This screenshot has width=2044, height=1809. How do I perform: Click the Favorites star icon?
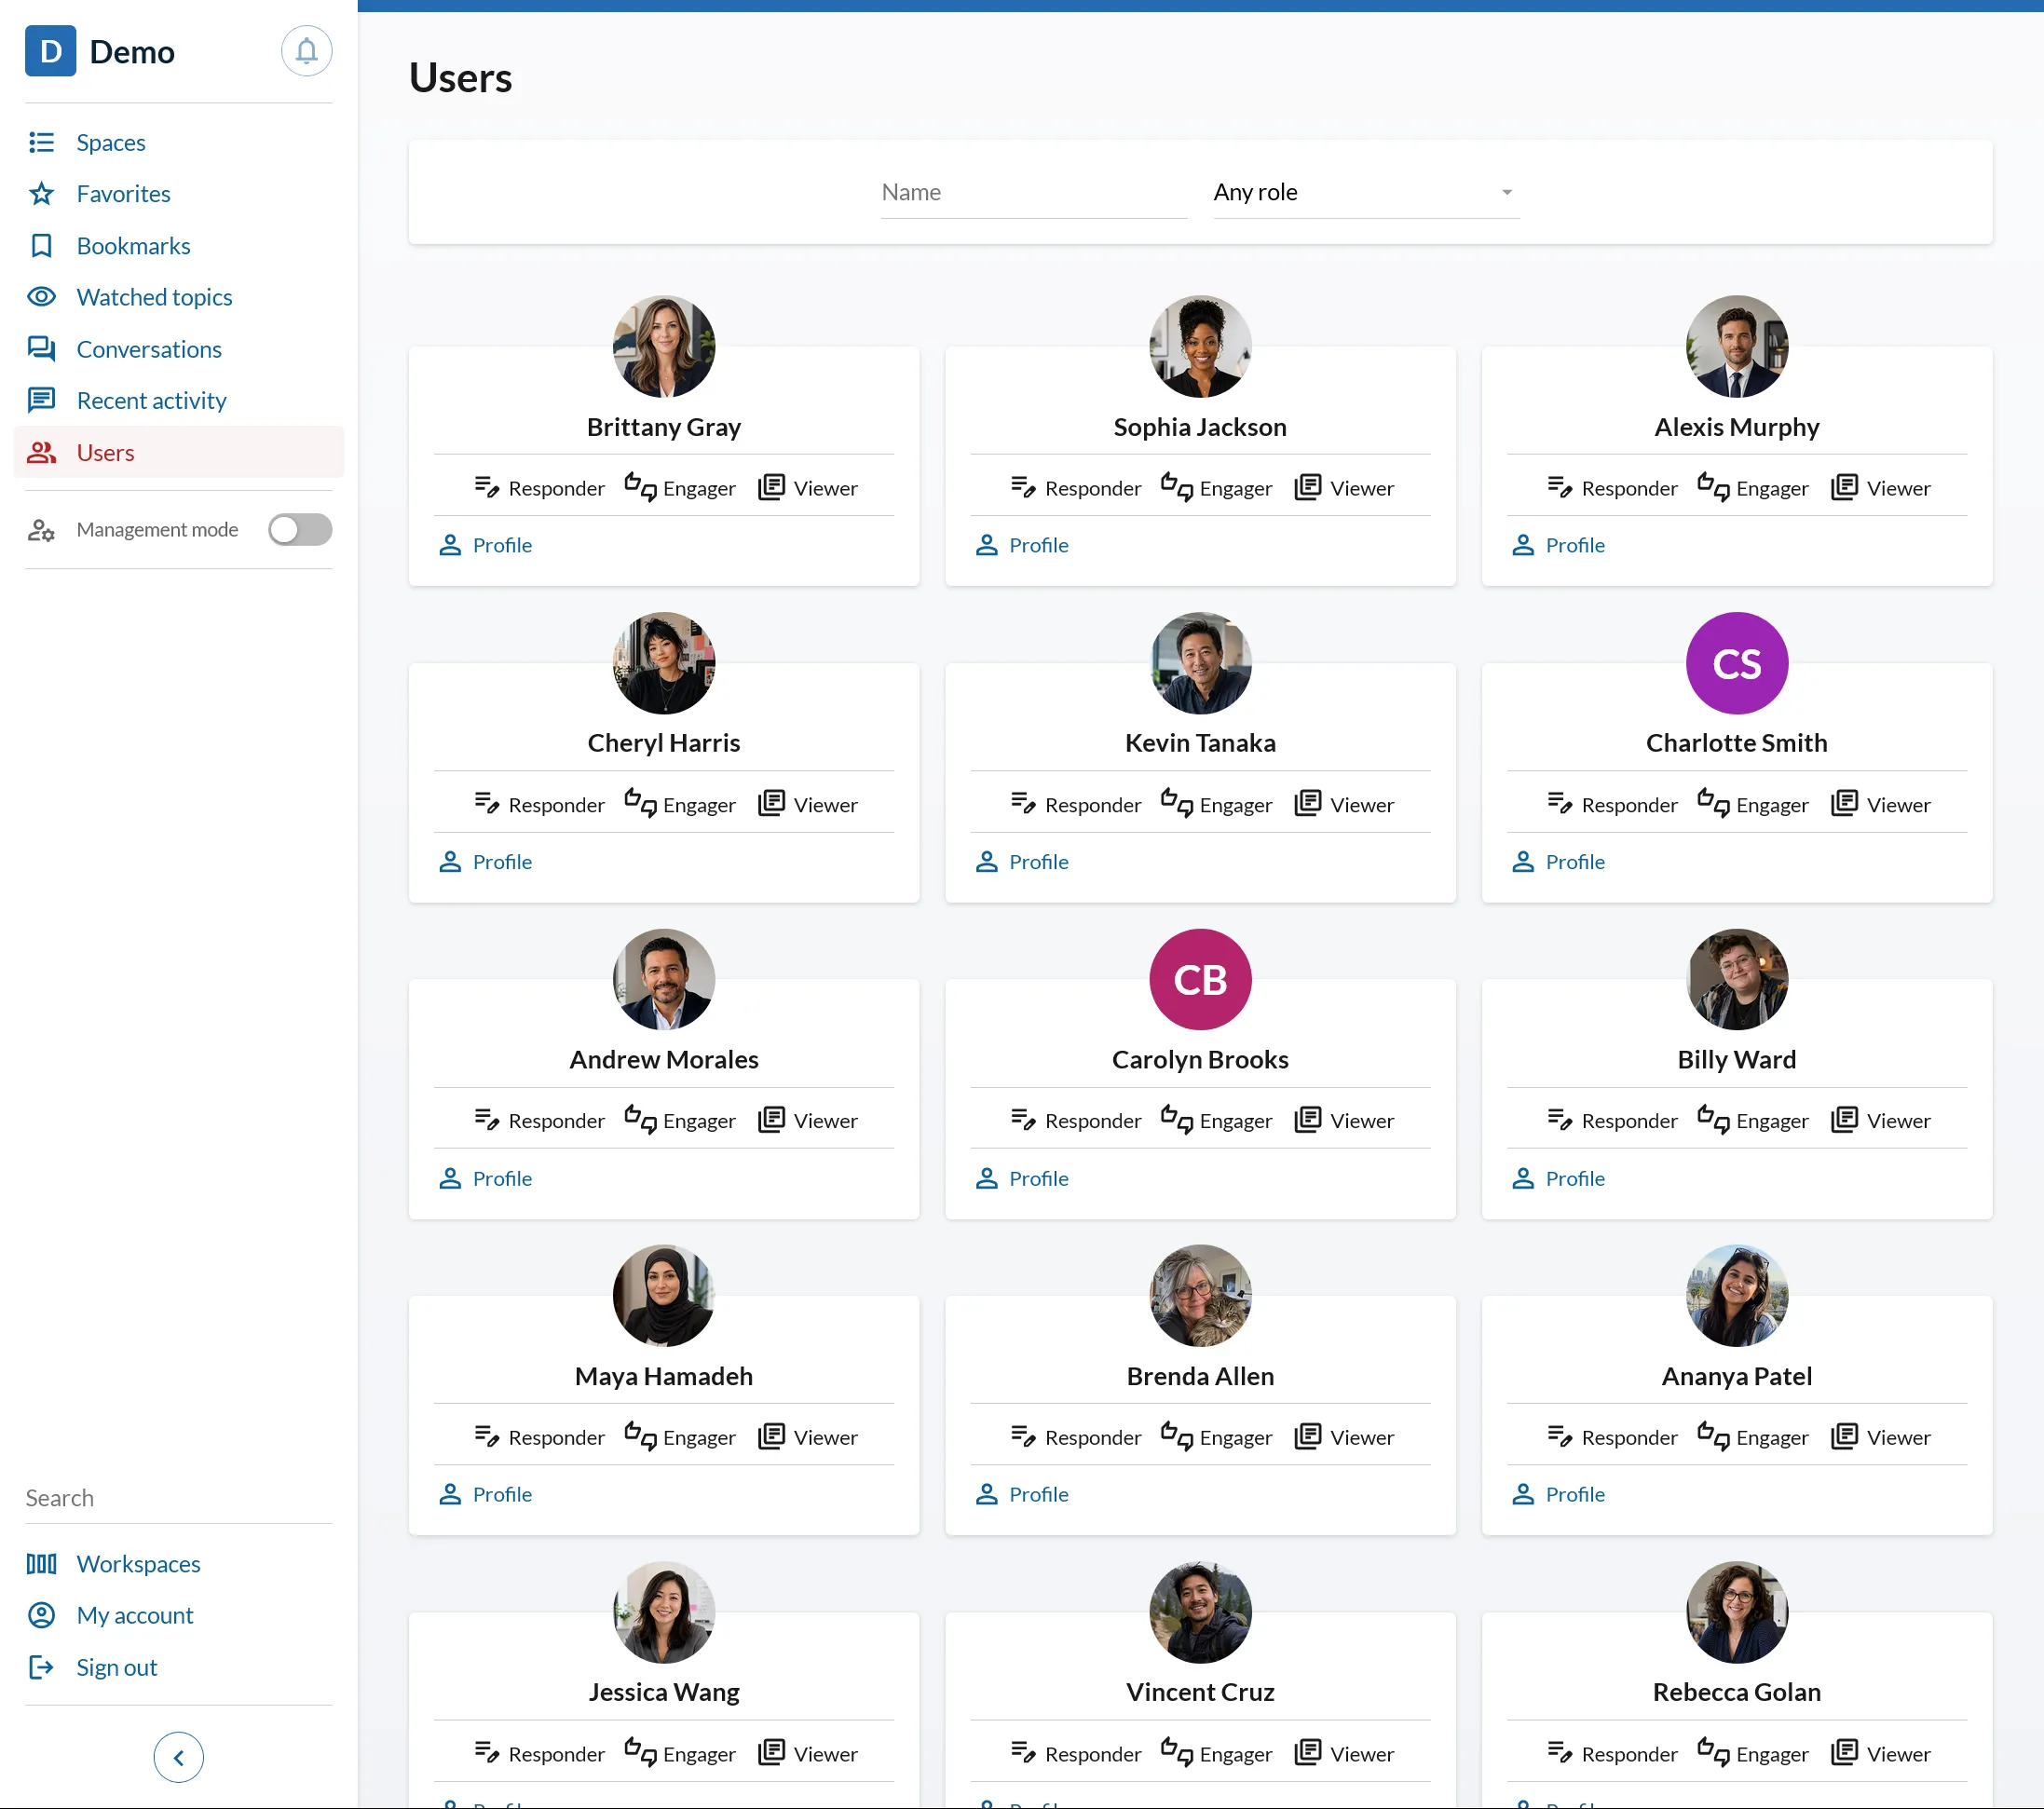click(x=41, y=193)
